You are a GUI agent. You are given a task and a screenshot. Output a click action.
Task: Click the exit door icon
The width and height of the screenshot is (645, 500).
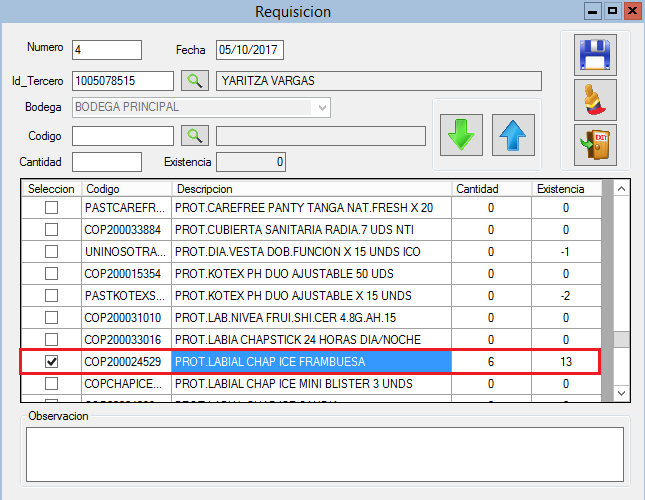(x=595, y=146)
